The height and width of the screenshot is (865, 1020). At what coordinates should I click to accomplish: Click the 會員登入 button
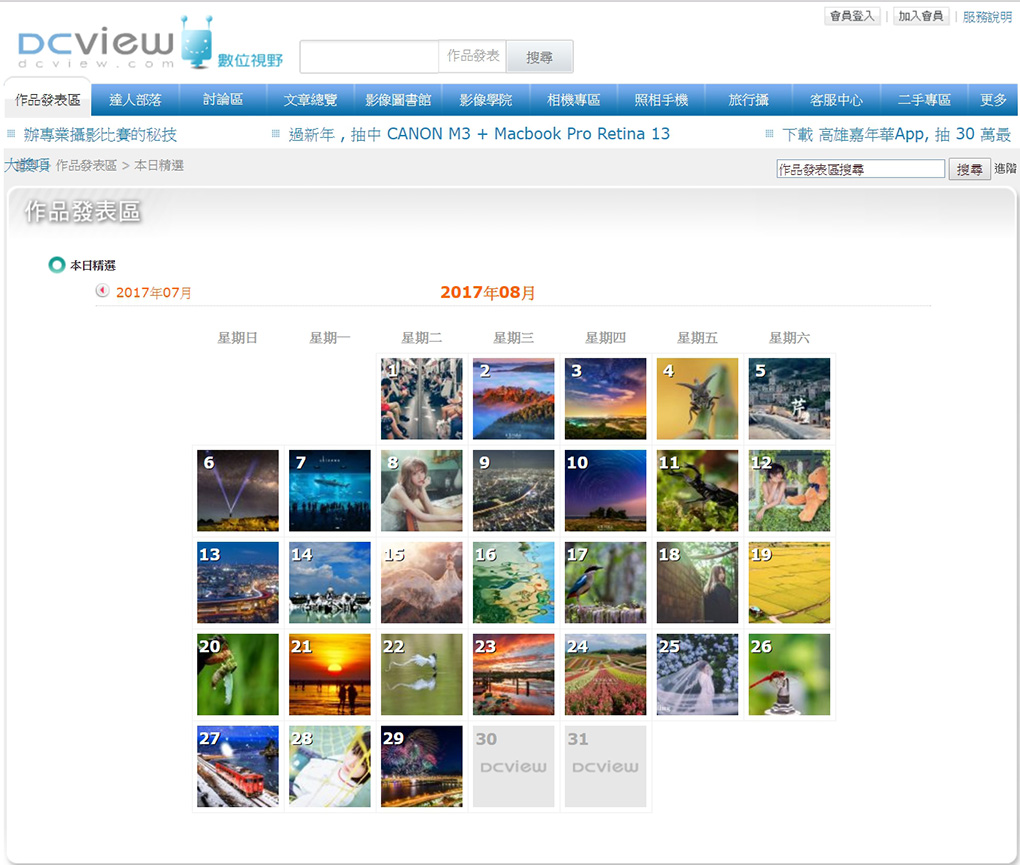(852, 16)
